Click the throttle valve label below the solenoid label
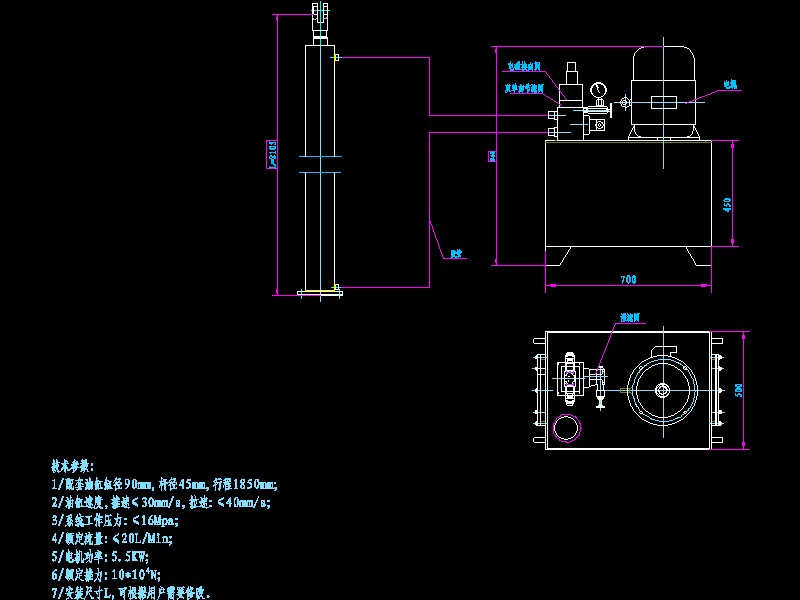 [524, 89]
